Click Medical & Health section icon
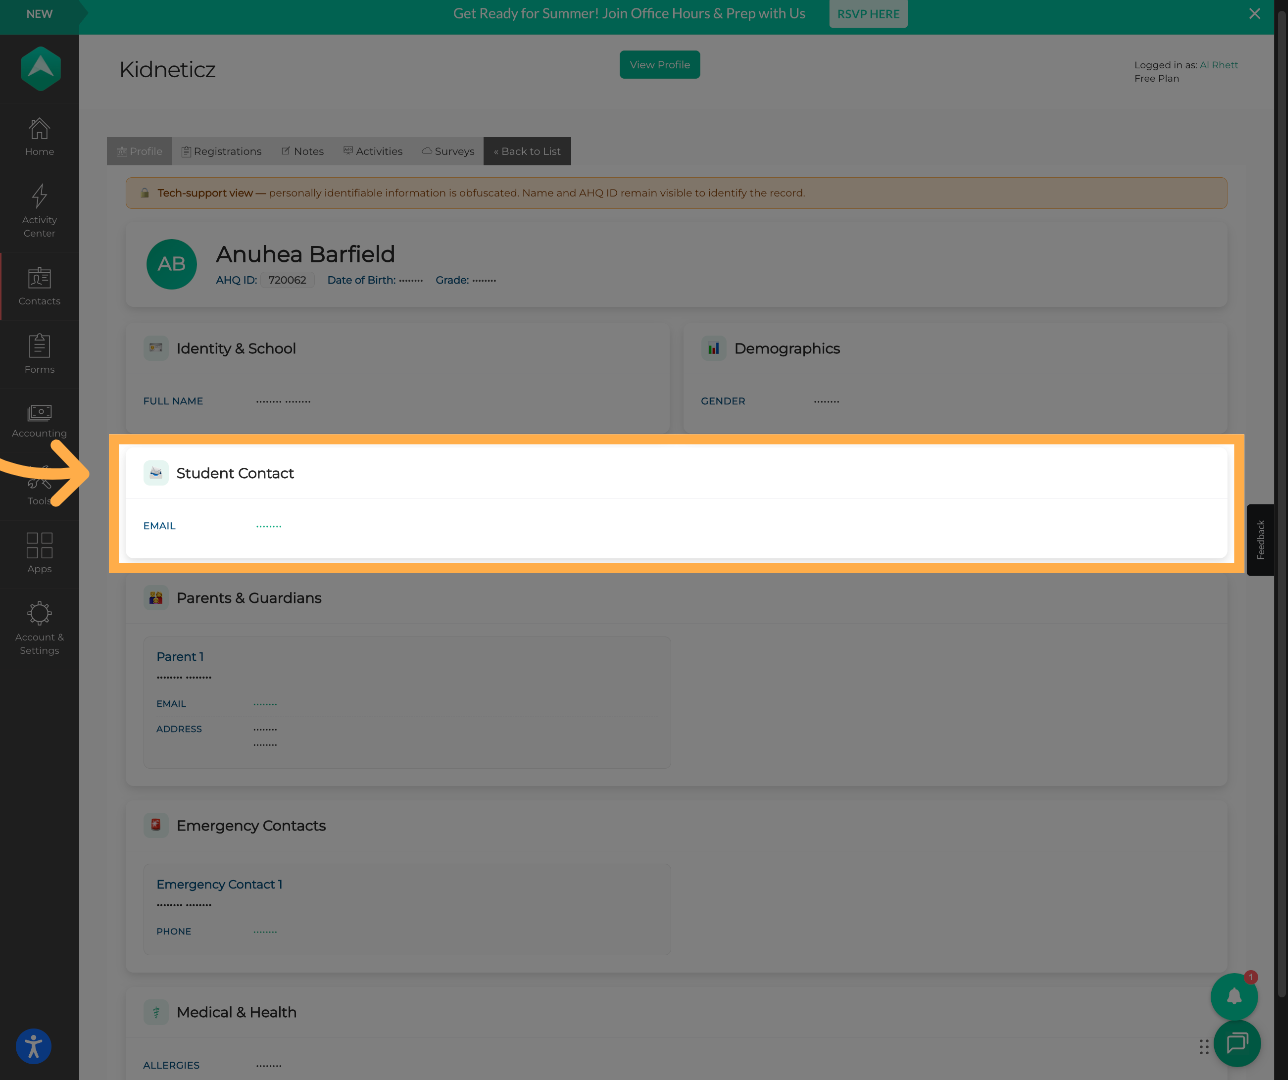 tap(156, 1012)
